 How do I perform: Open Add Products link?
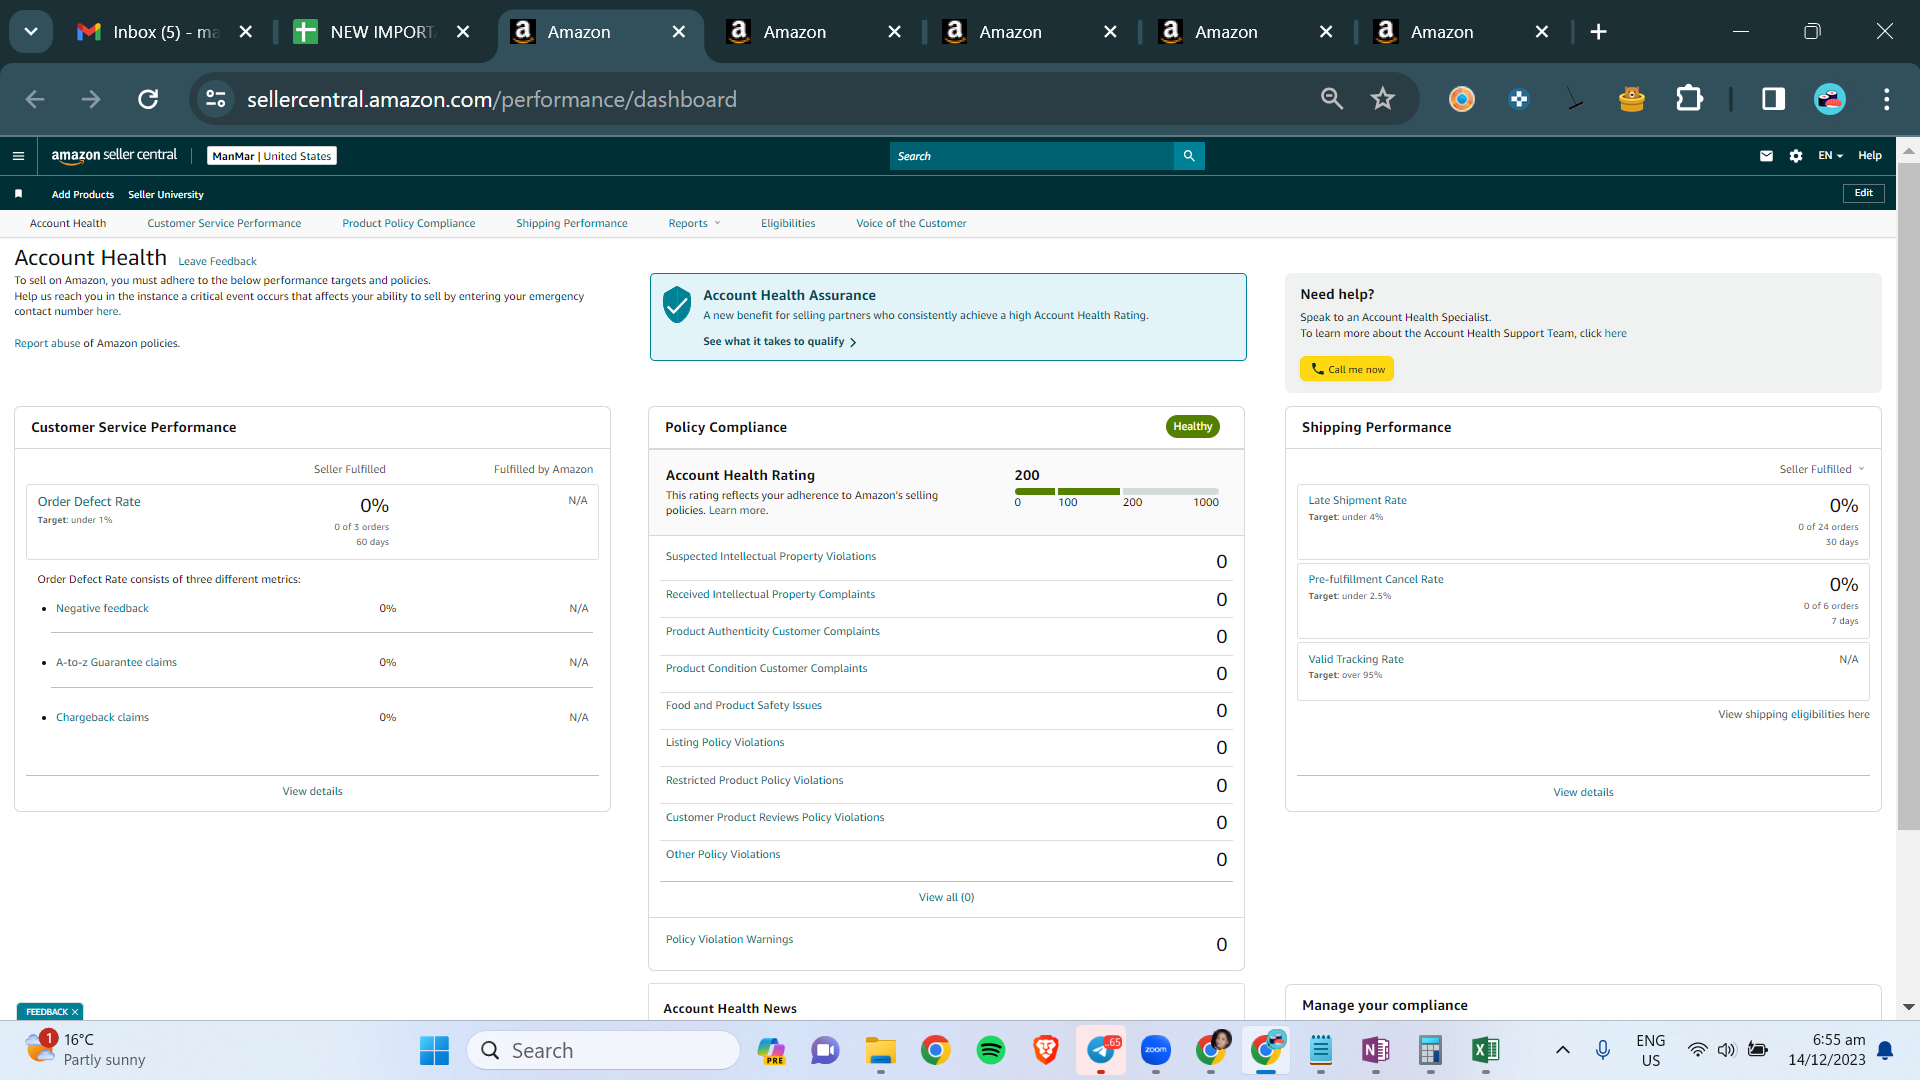point(83,195)
